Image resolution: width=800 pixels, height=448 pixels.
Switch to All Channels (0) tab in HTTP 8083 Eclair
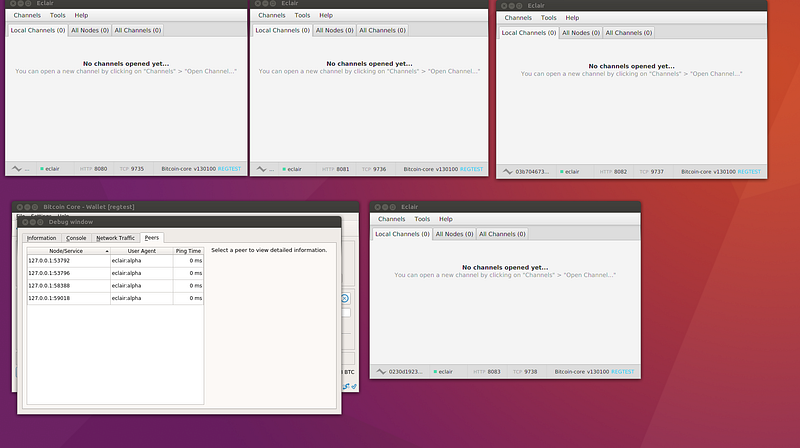point(502,234)
